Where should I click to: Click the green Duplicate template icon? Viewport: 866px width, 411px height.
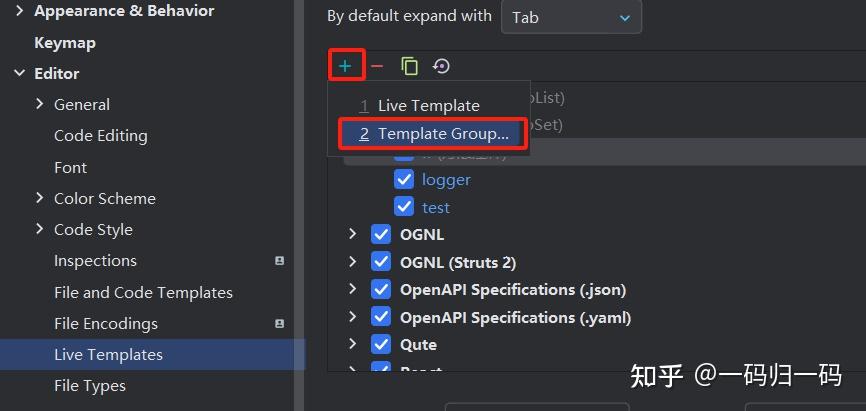[x=409, y=66]
